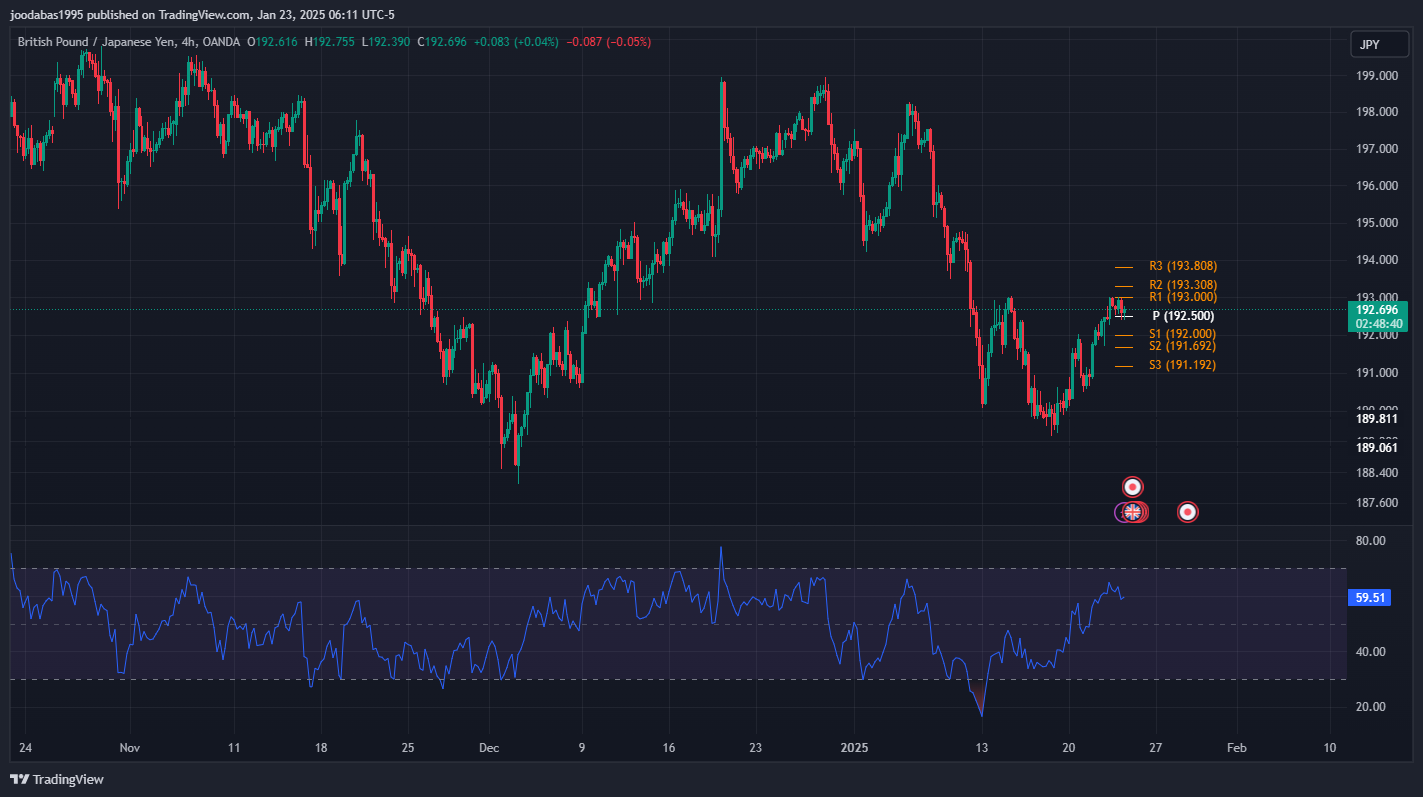Click the 187.600 price axis label
This screenshot has height=797, width=1423.
click(1377, 503)
